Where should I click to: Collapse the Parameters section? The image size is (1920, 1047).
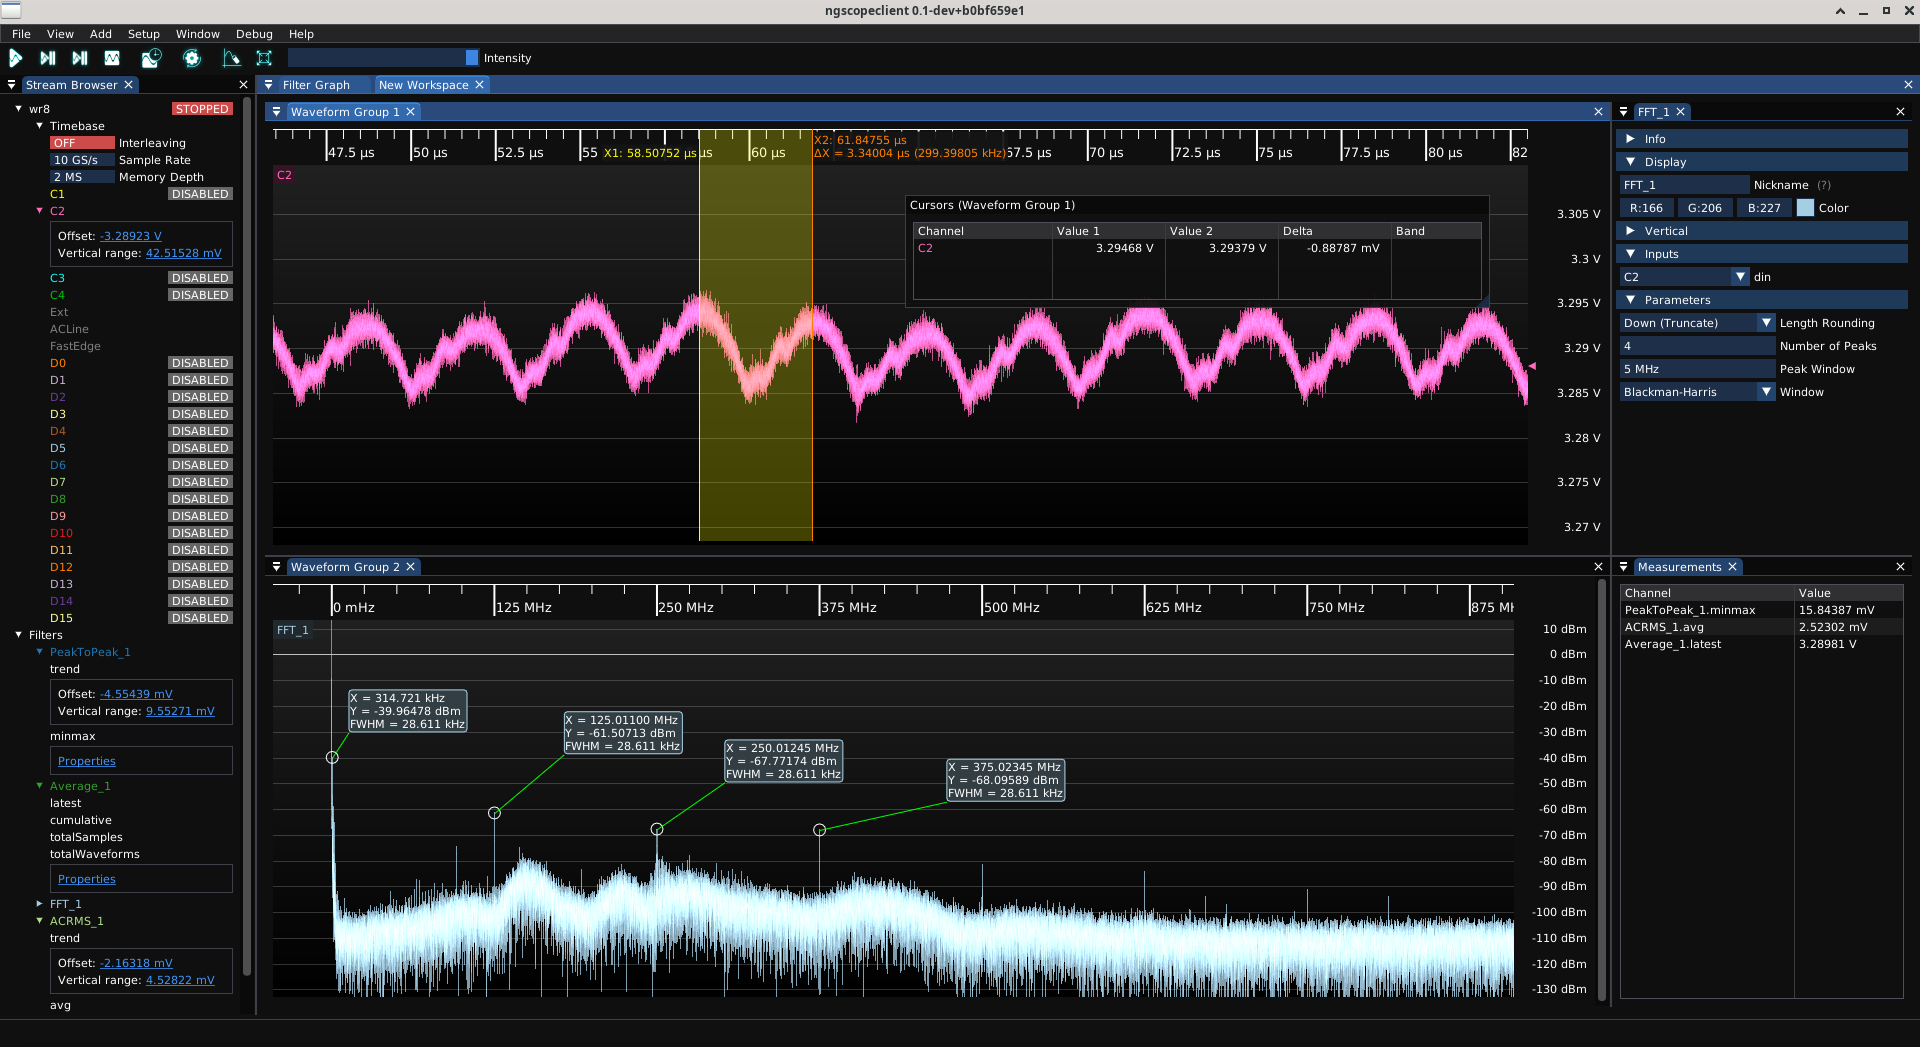click(1762, 300)
